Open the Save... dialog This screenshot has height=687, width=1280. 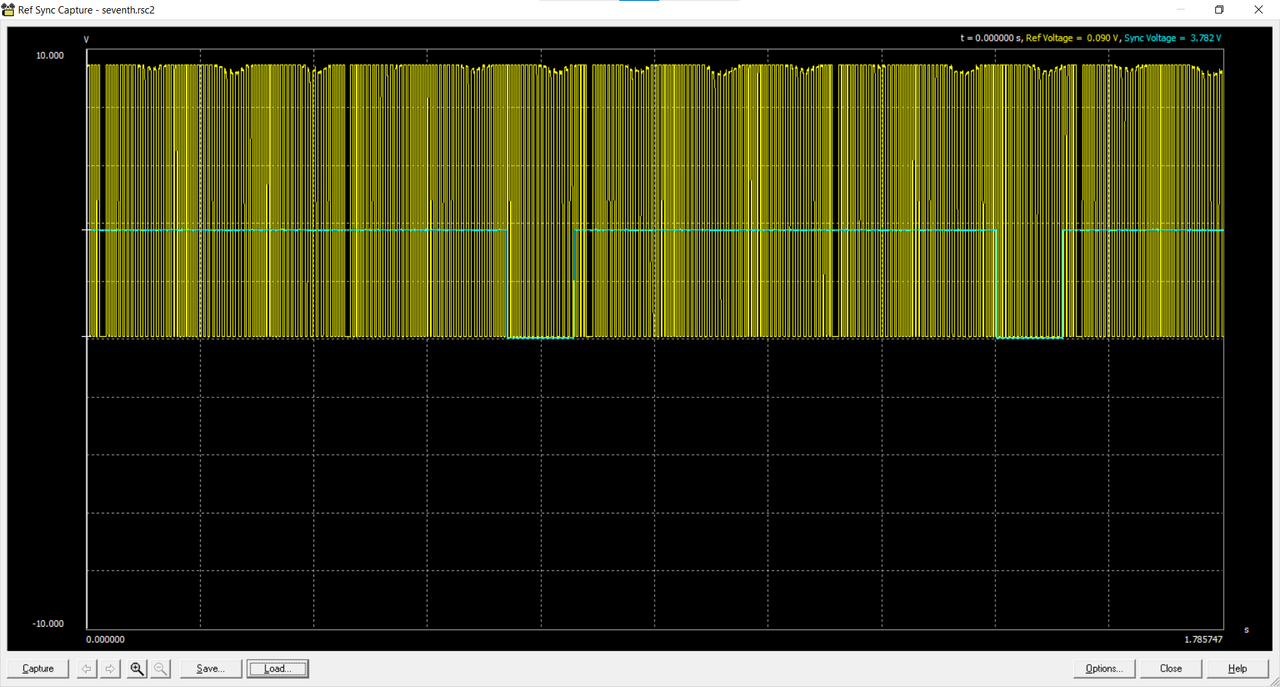point(211,669)
